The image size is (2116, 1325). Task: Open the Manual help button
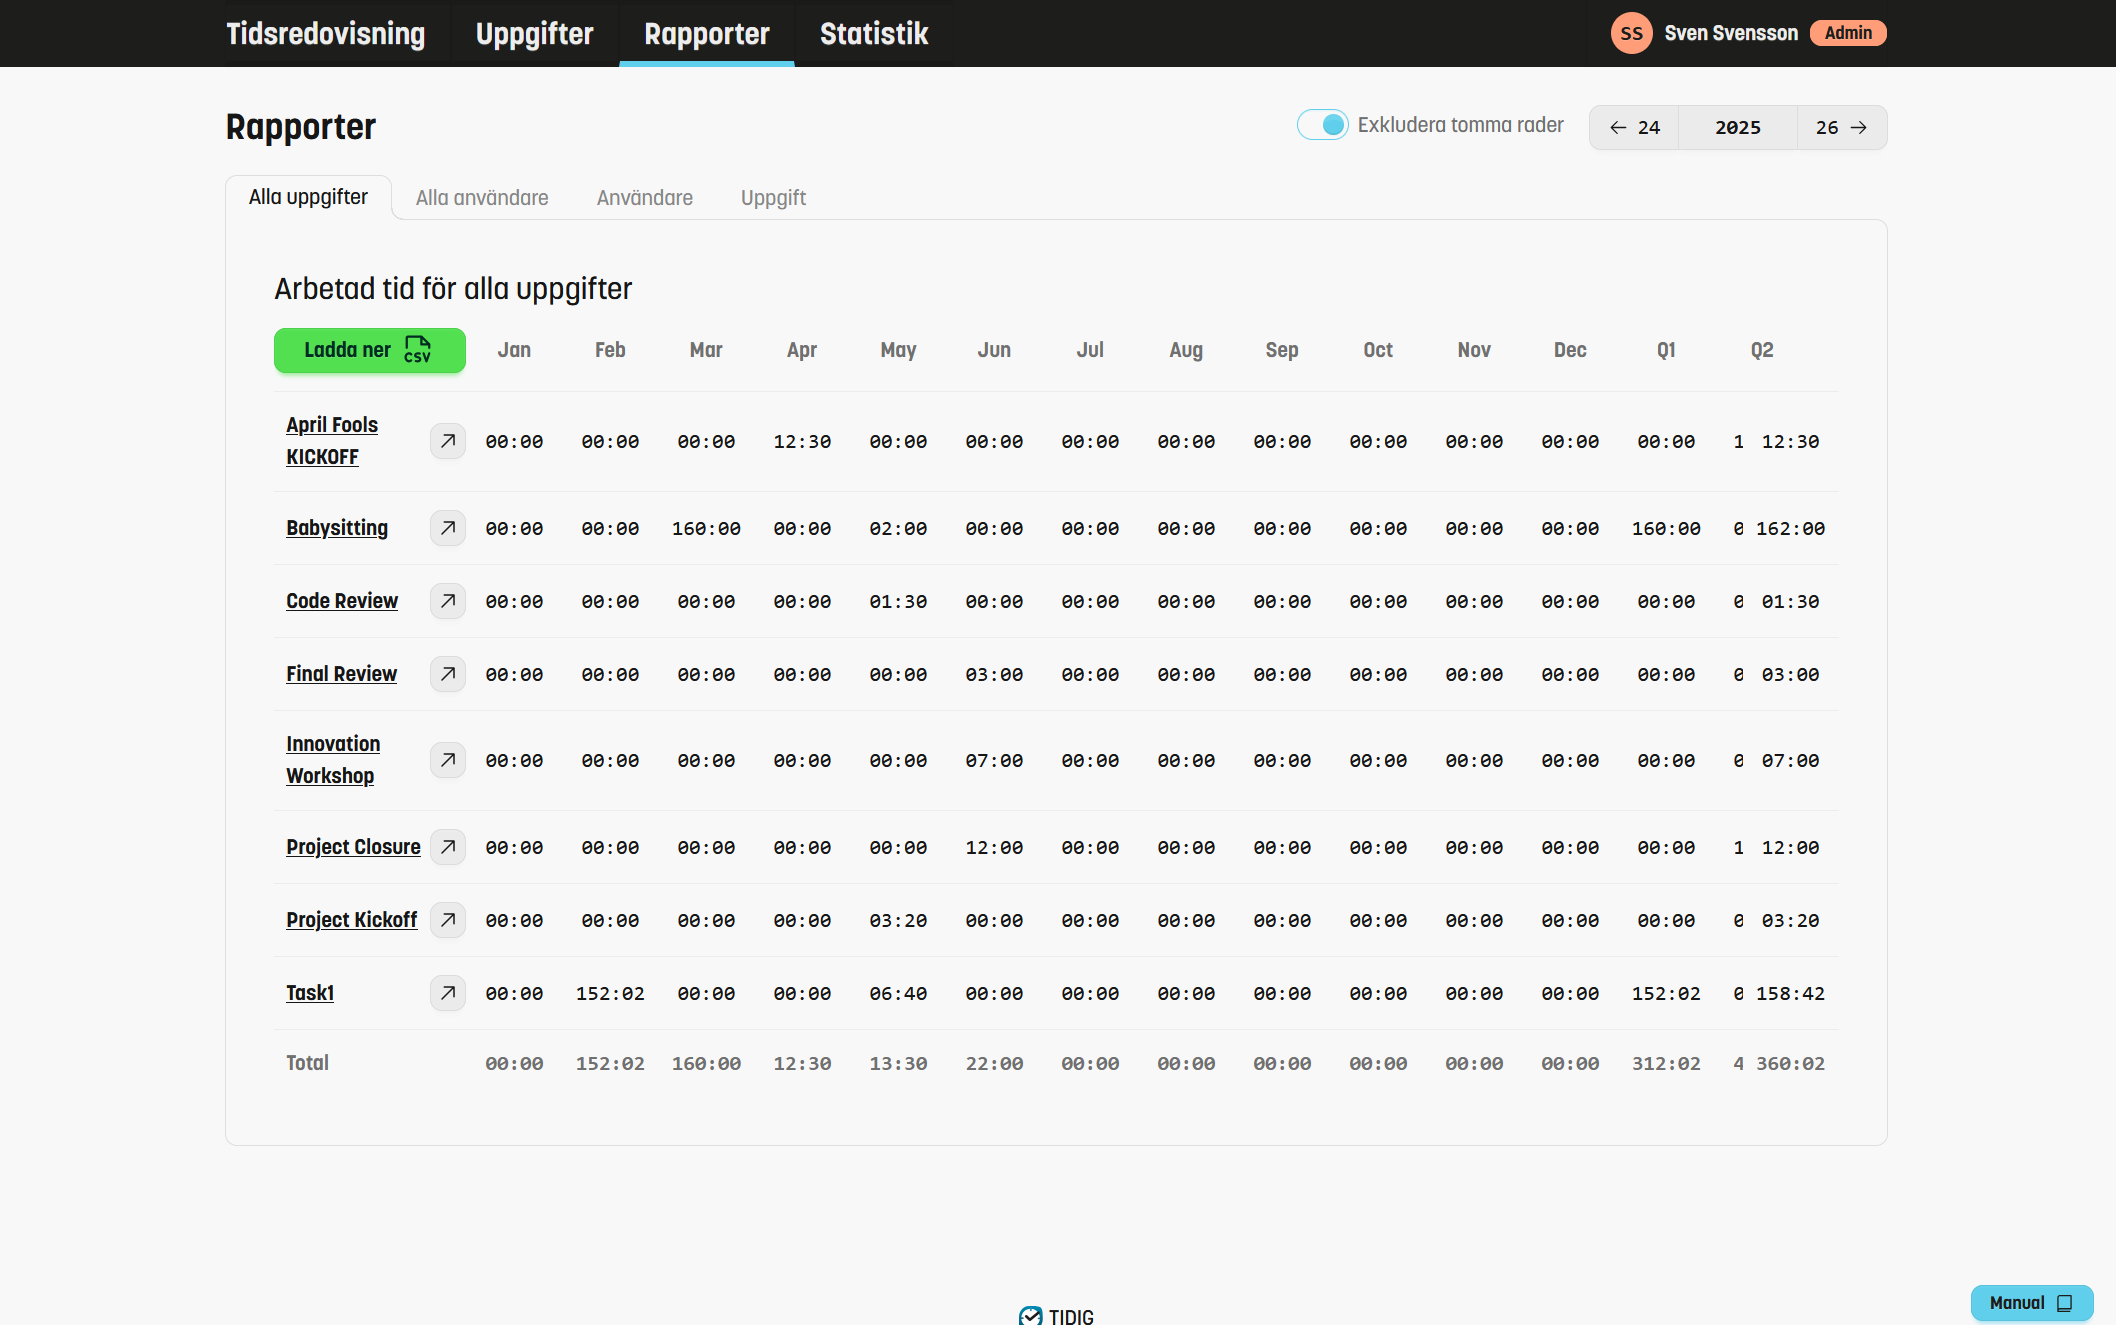[x=2030, y=1303]
